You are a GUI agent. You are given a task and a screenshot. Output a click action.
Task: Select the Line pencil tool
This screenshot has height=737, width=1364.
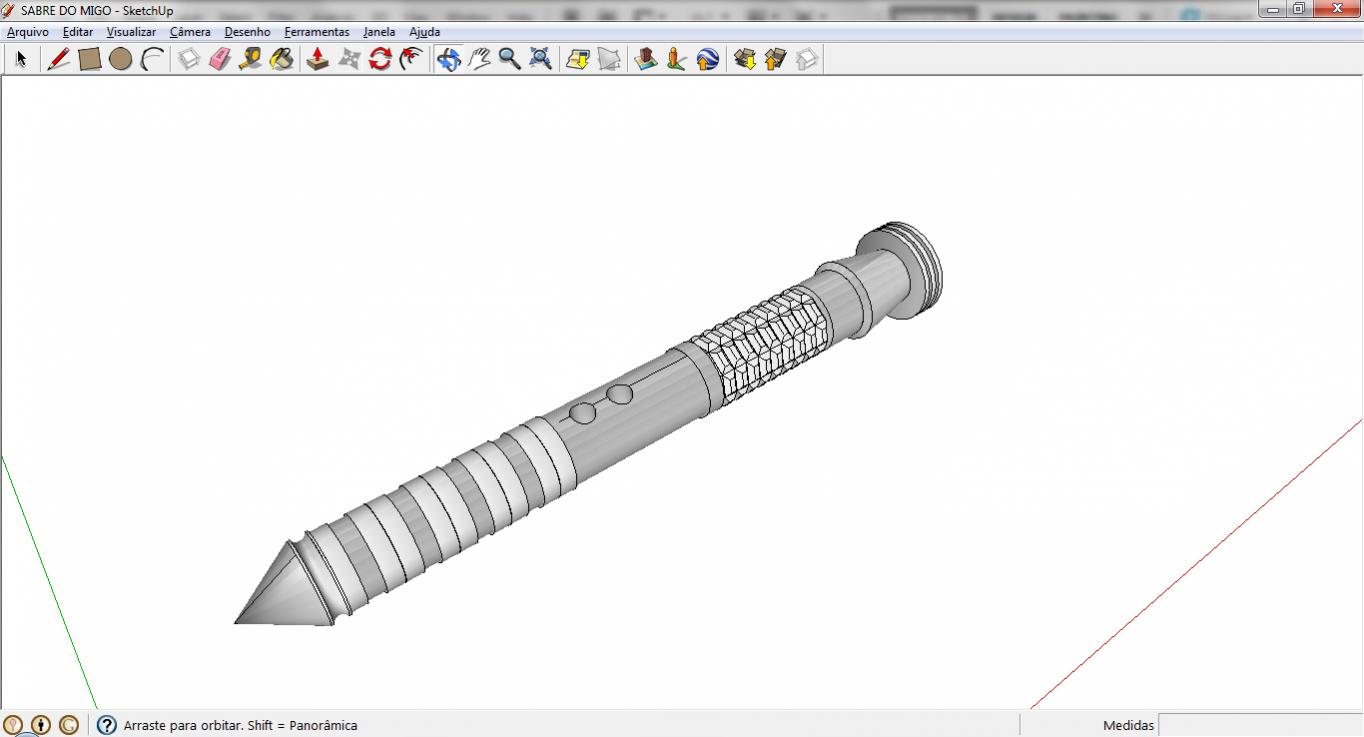pyautogui.click(x=59, y=60)
